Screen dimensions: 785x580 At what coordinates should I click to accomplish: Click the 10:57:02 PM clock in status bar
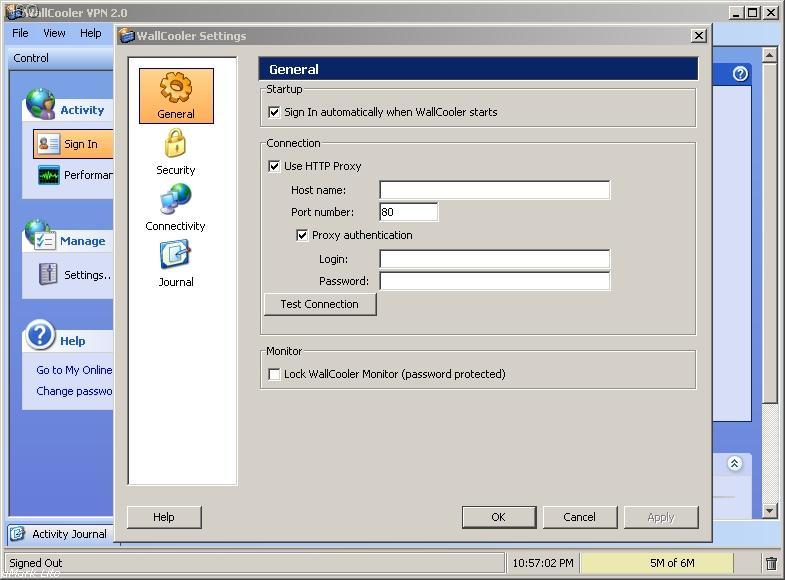[543, 563]
